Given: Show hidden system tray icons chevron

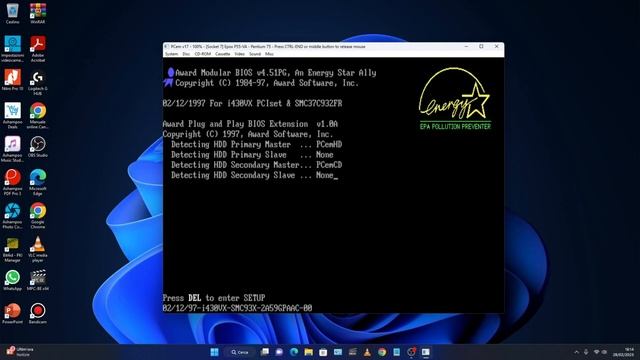Looking at the screenshot, I should coord(576,352).
